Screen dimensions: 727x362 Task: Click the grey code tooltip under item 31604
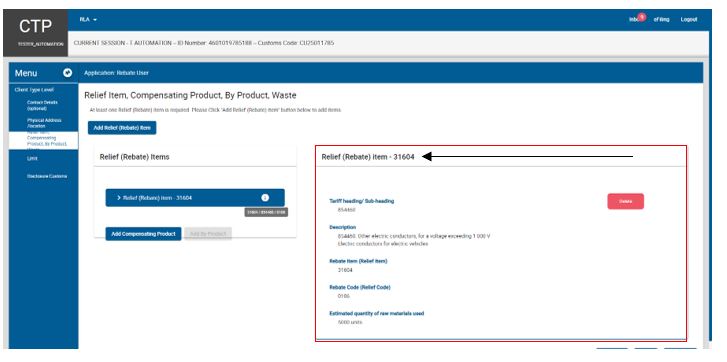(x=266, y=212)
